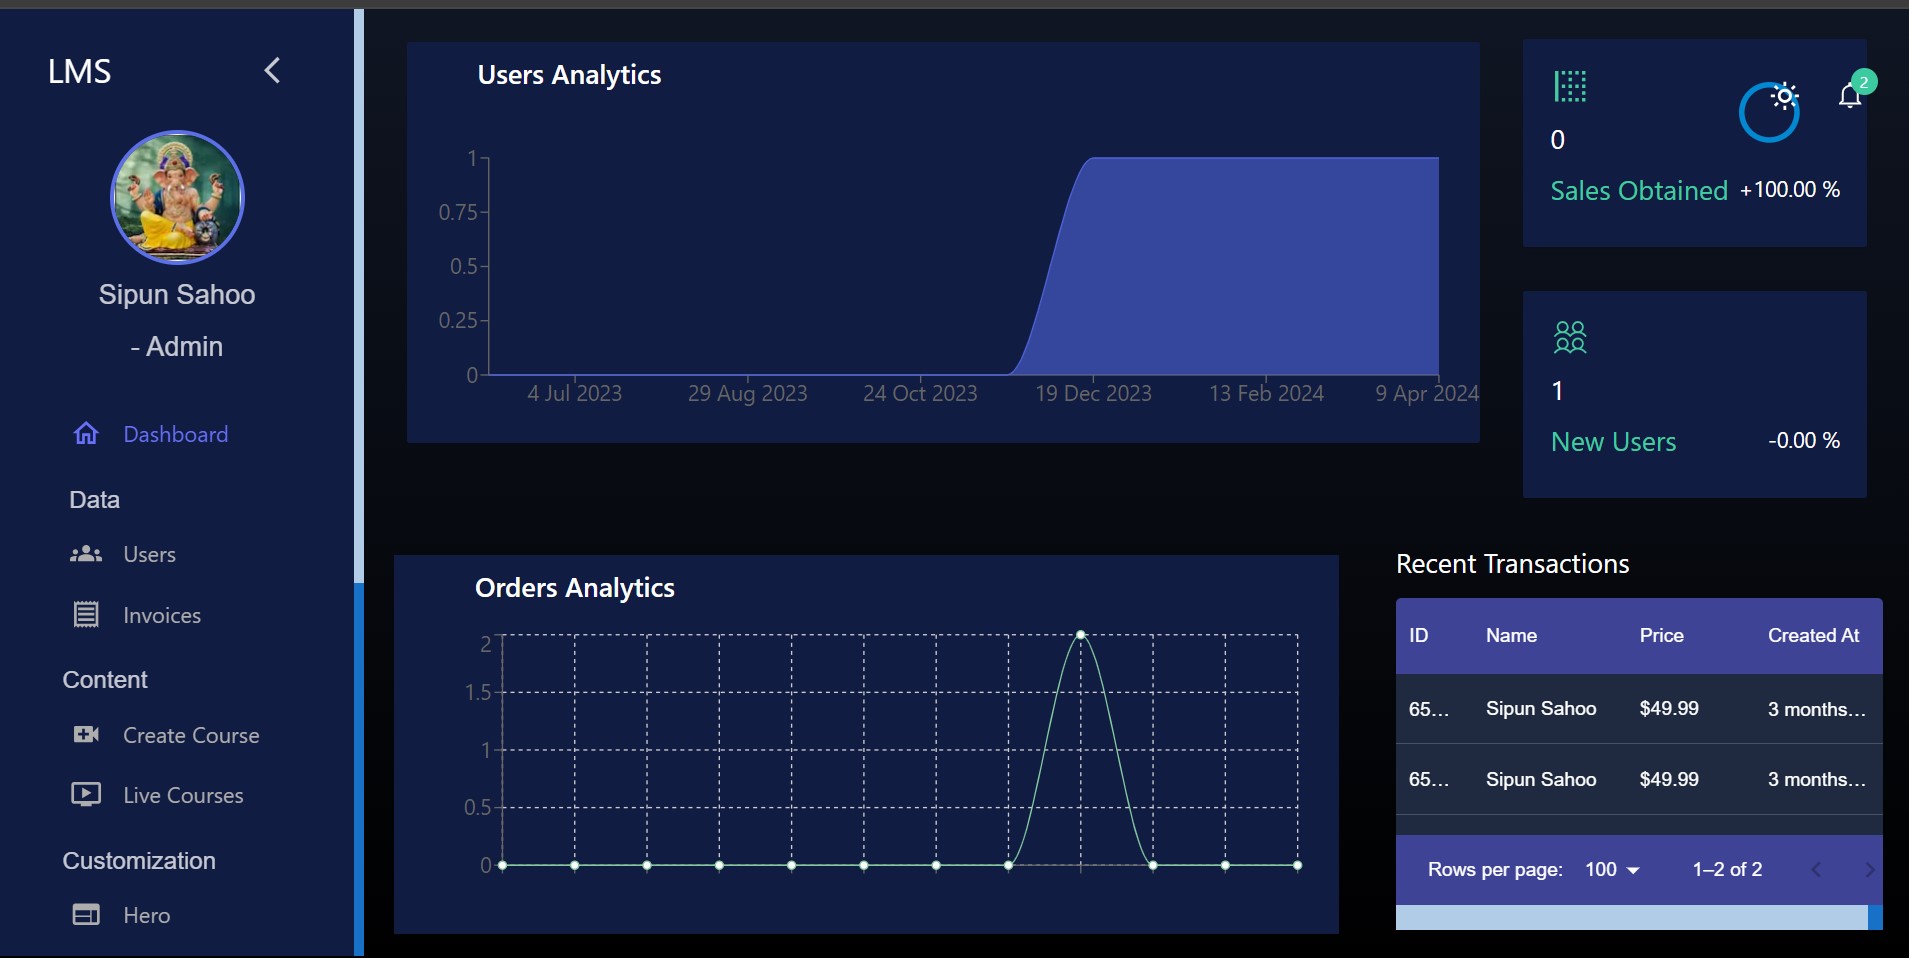Toggle light mode with sun icon
Viewport: 1909px width, 958px height.
(1784, 97)
